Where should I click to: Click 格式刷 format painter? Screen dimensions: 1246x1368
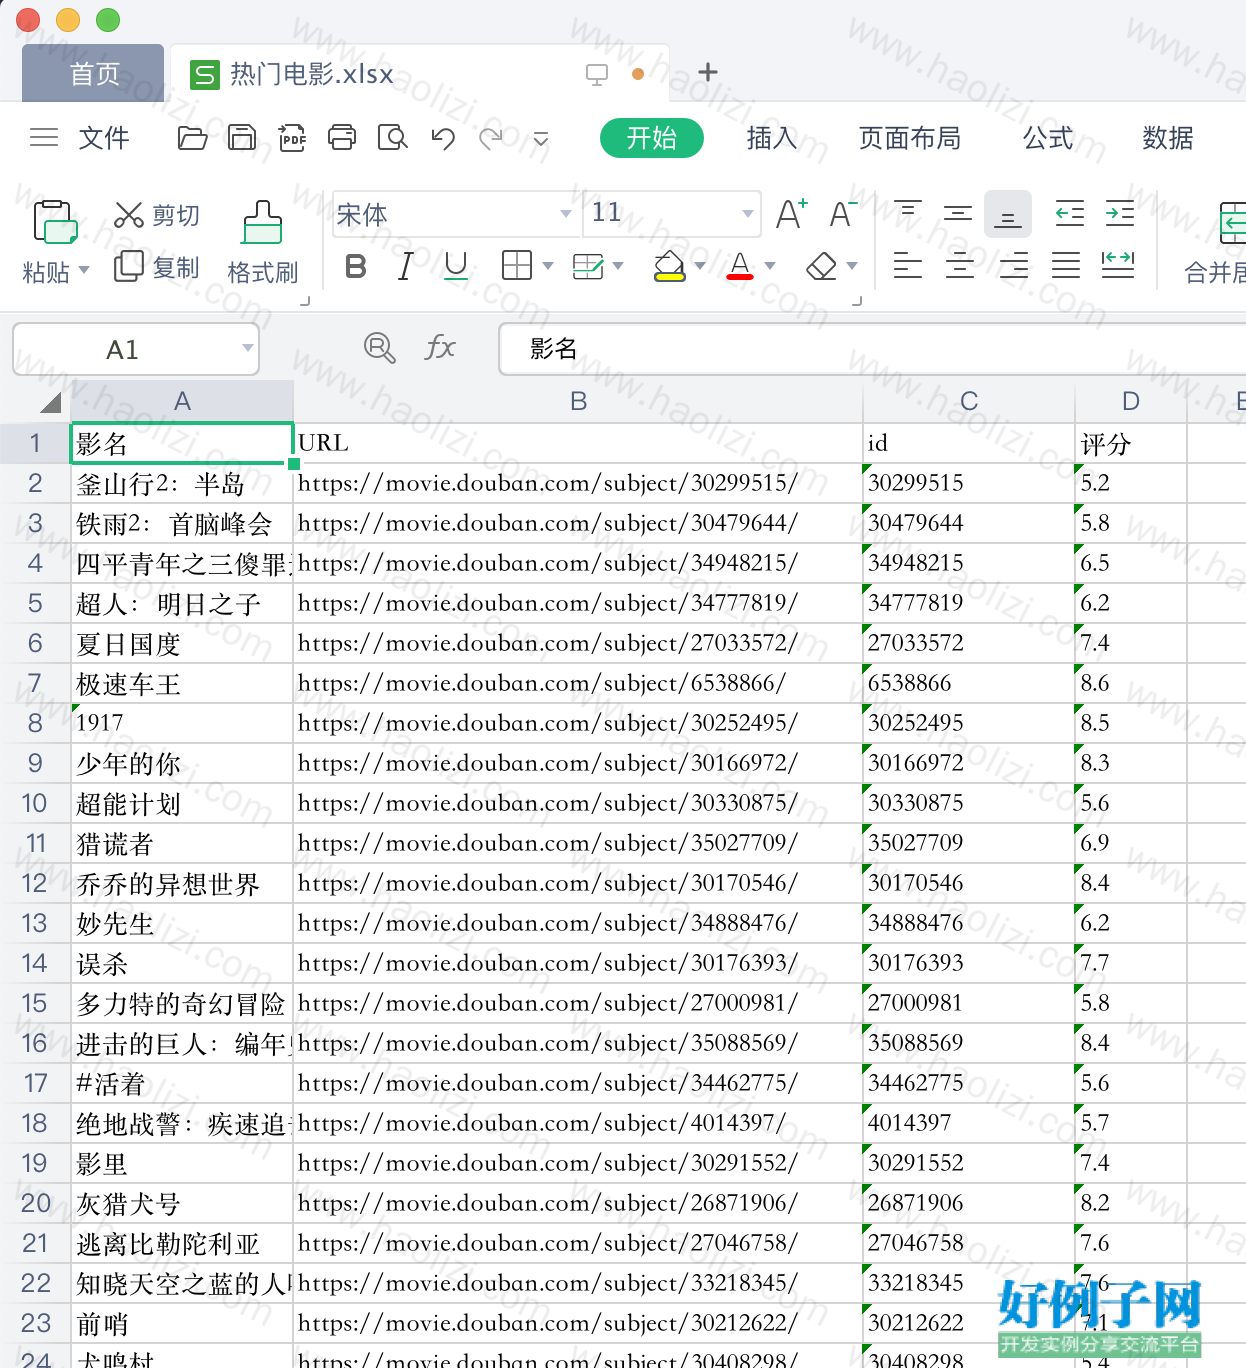click(x=262, y=243)
